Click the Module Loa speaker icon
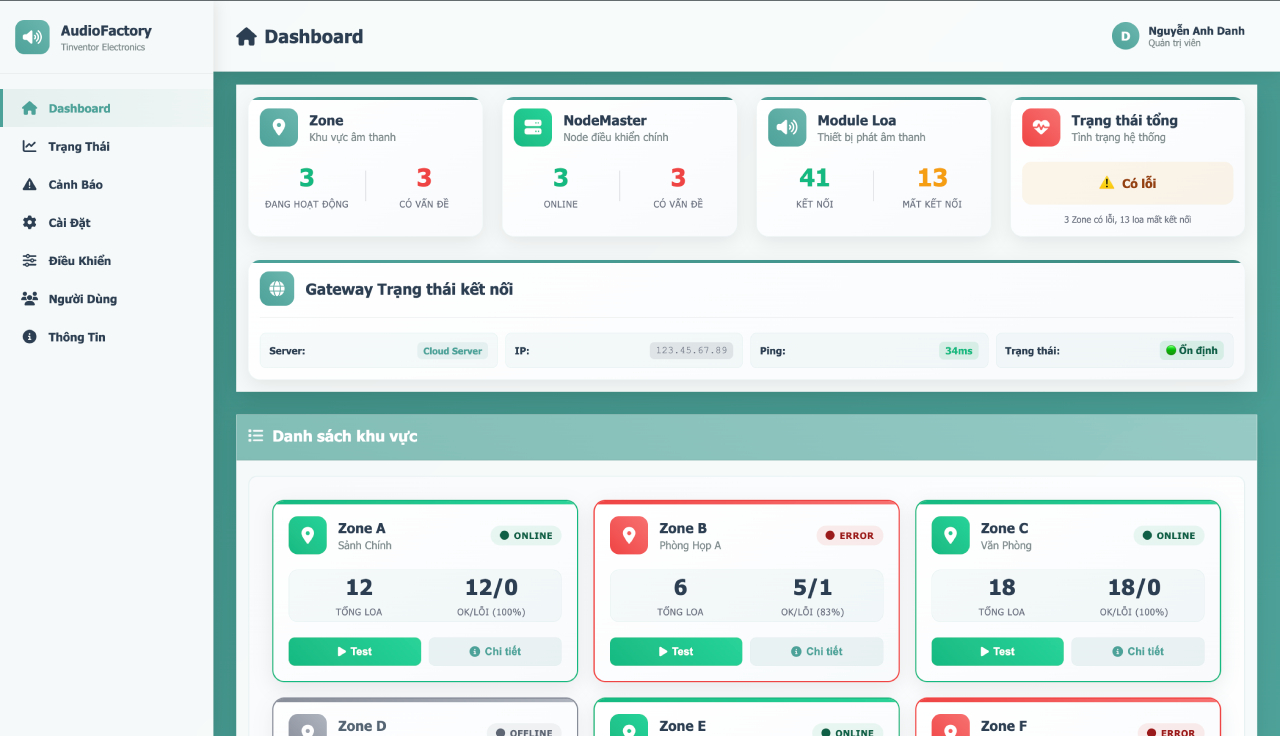This screenshot has width=1280, height=736. 787,128
